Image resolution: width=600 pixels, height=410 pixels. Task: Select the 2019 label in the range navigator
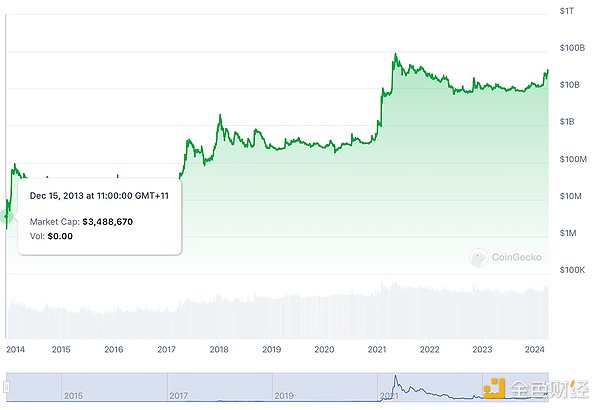point(283,396)
